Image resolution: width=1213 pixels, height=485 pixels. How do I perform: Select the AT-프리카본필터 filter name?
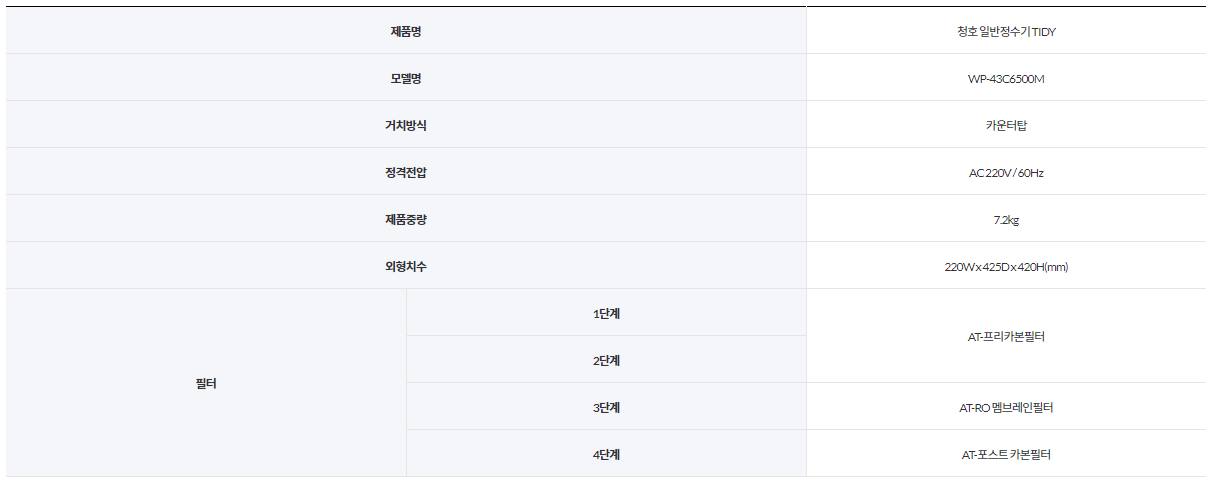pyautogui.click(x=1006, y=337)
